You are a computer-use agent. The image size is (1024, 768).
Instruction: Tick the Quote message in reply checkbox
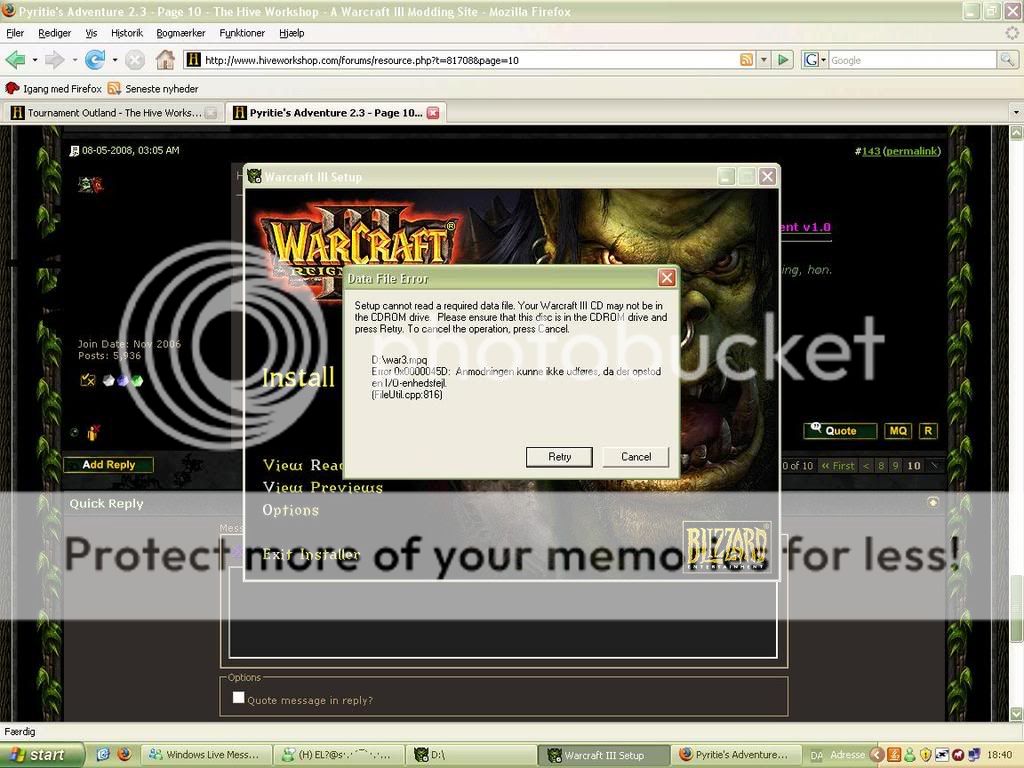pyautogui.click(x=238, y=697)
